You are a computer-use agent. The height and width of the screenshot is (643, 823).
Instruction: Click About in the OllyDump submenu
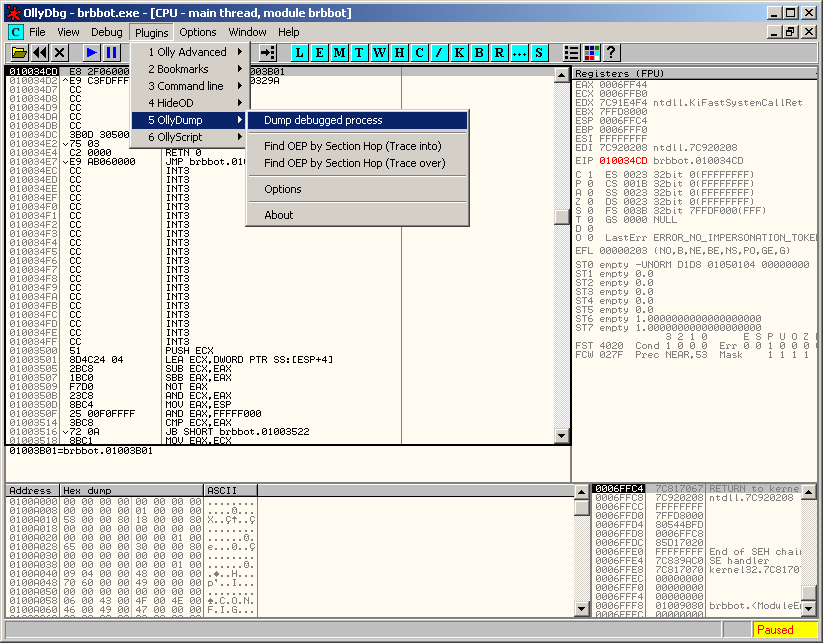point(279,215)
